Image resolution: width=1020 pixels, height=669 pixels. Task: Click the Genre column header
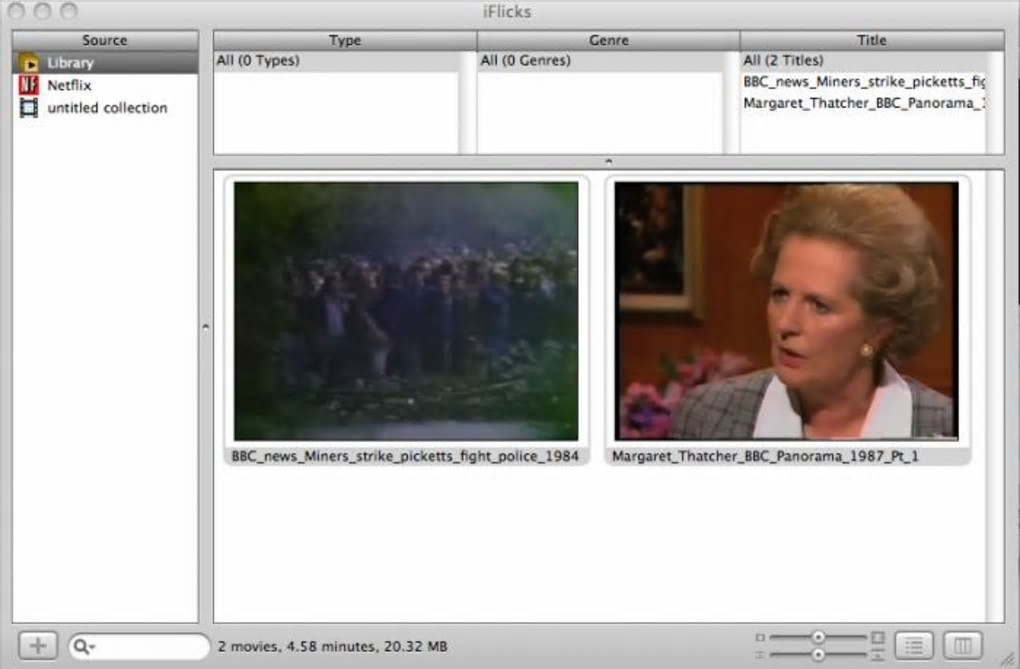[608, 40]
